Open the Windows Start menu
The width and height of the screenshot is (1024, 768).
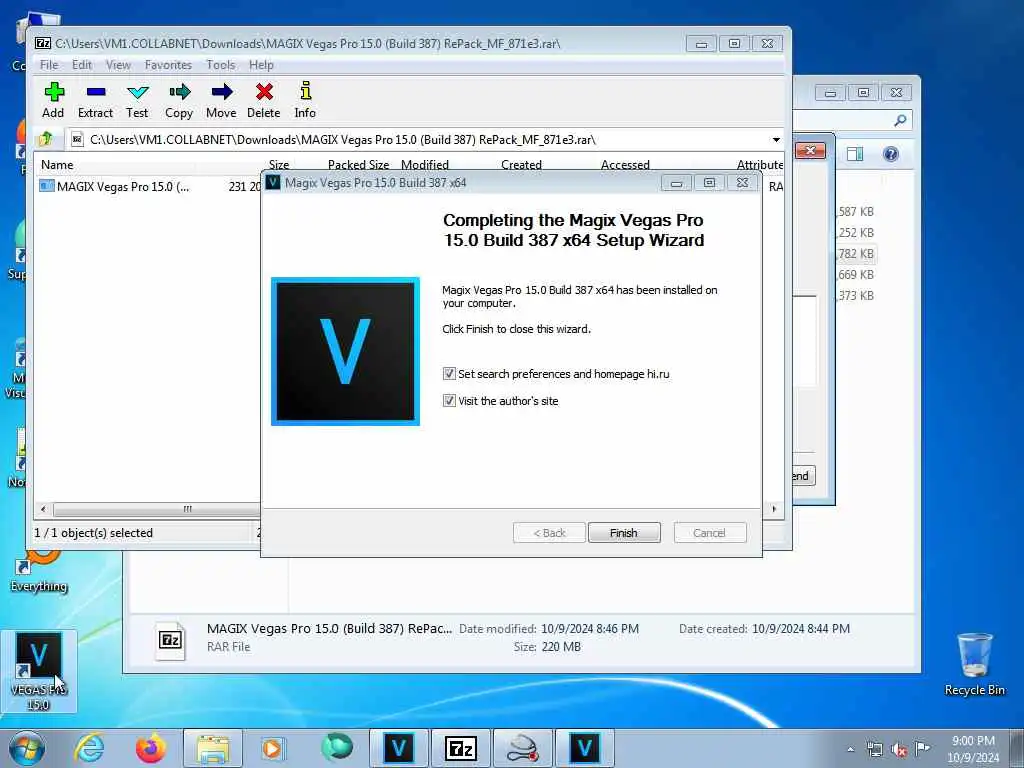tap(27, 748)
